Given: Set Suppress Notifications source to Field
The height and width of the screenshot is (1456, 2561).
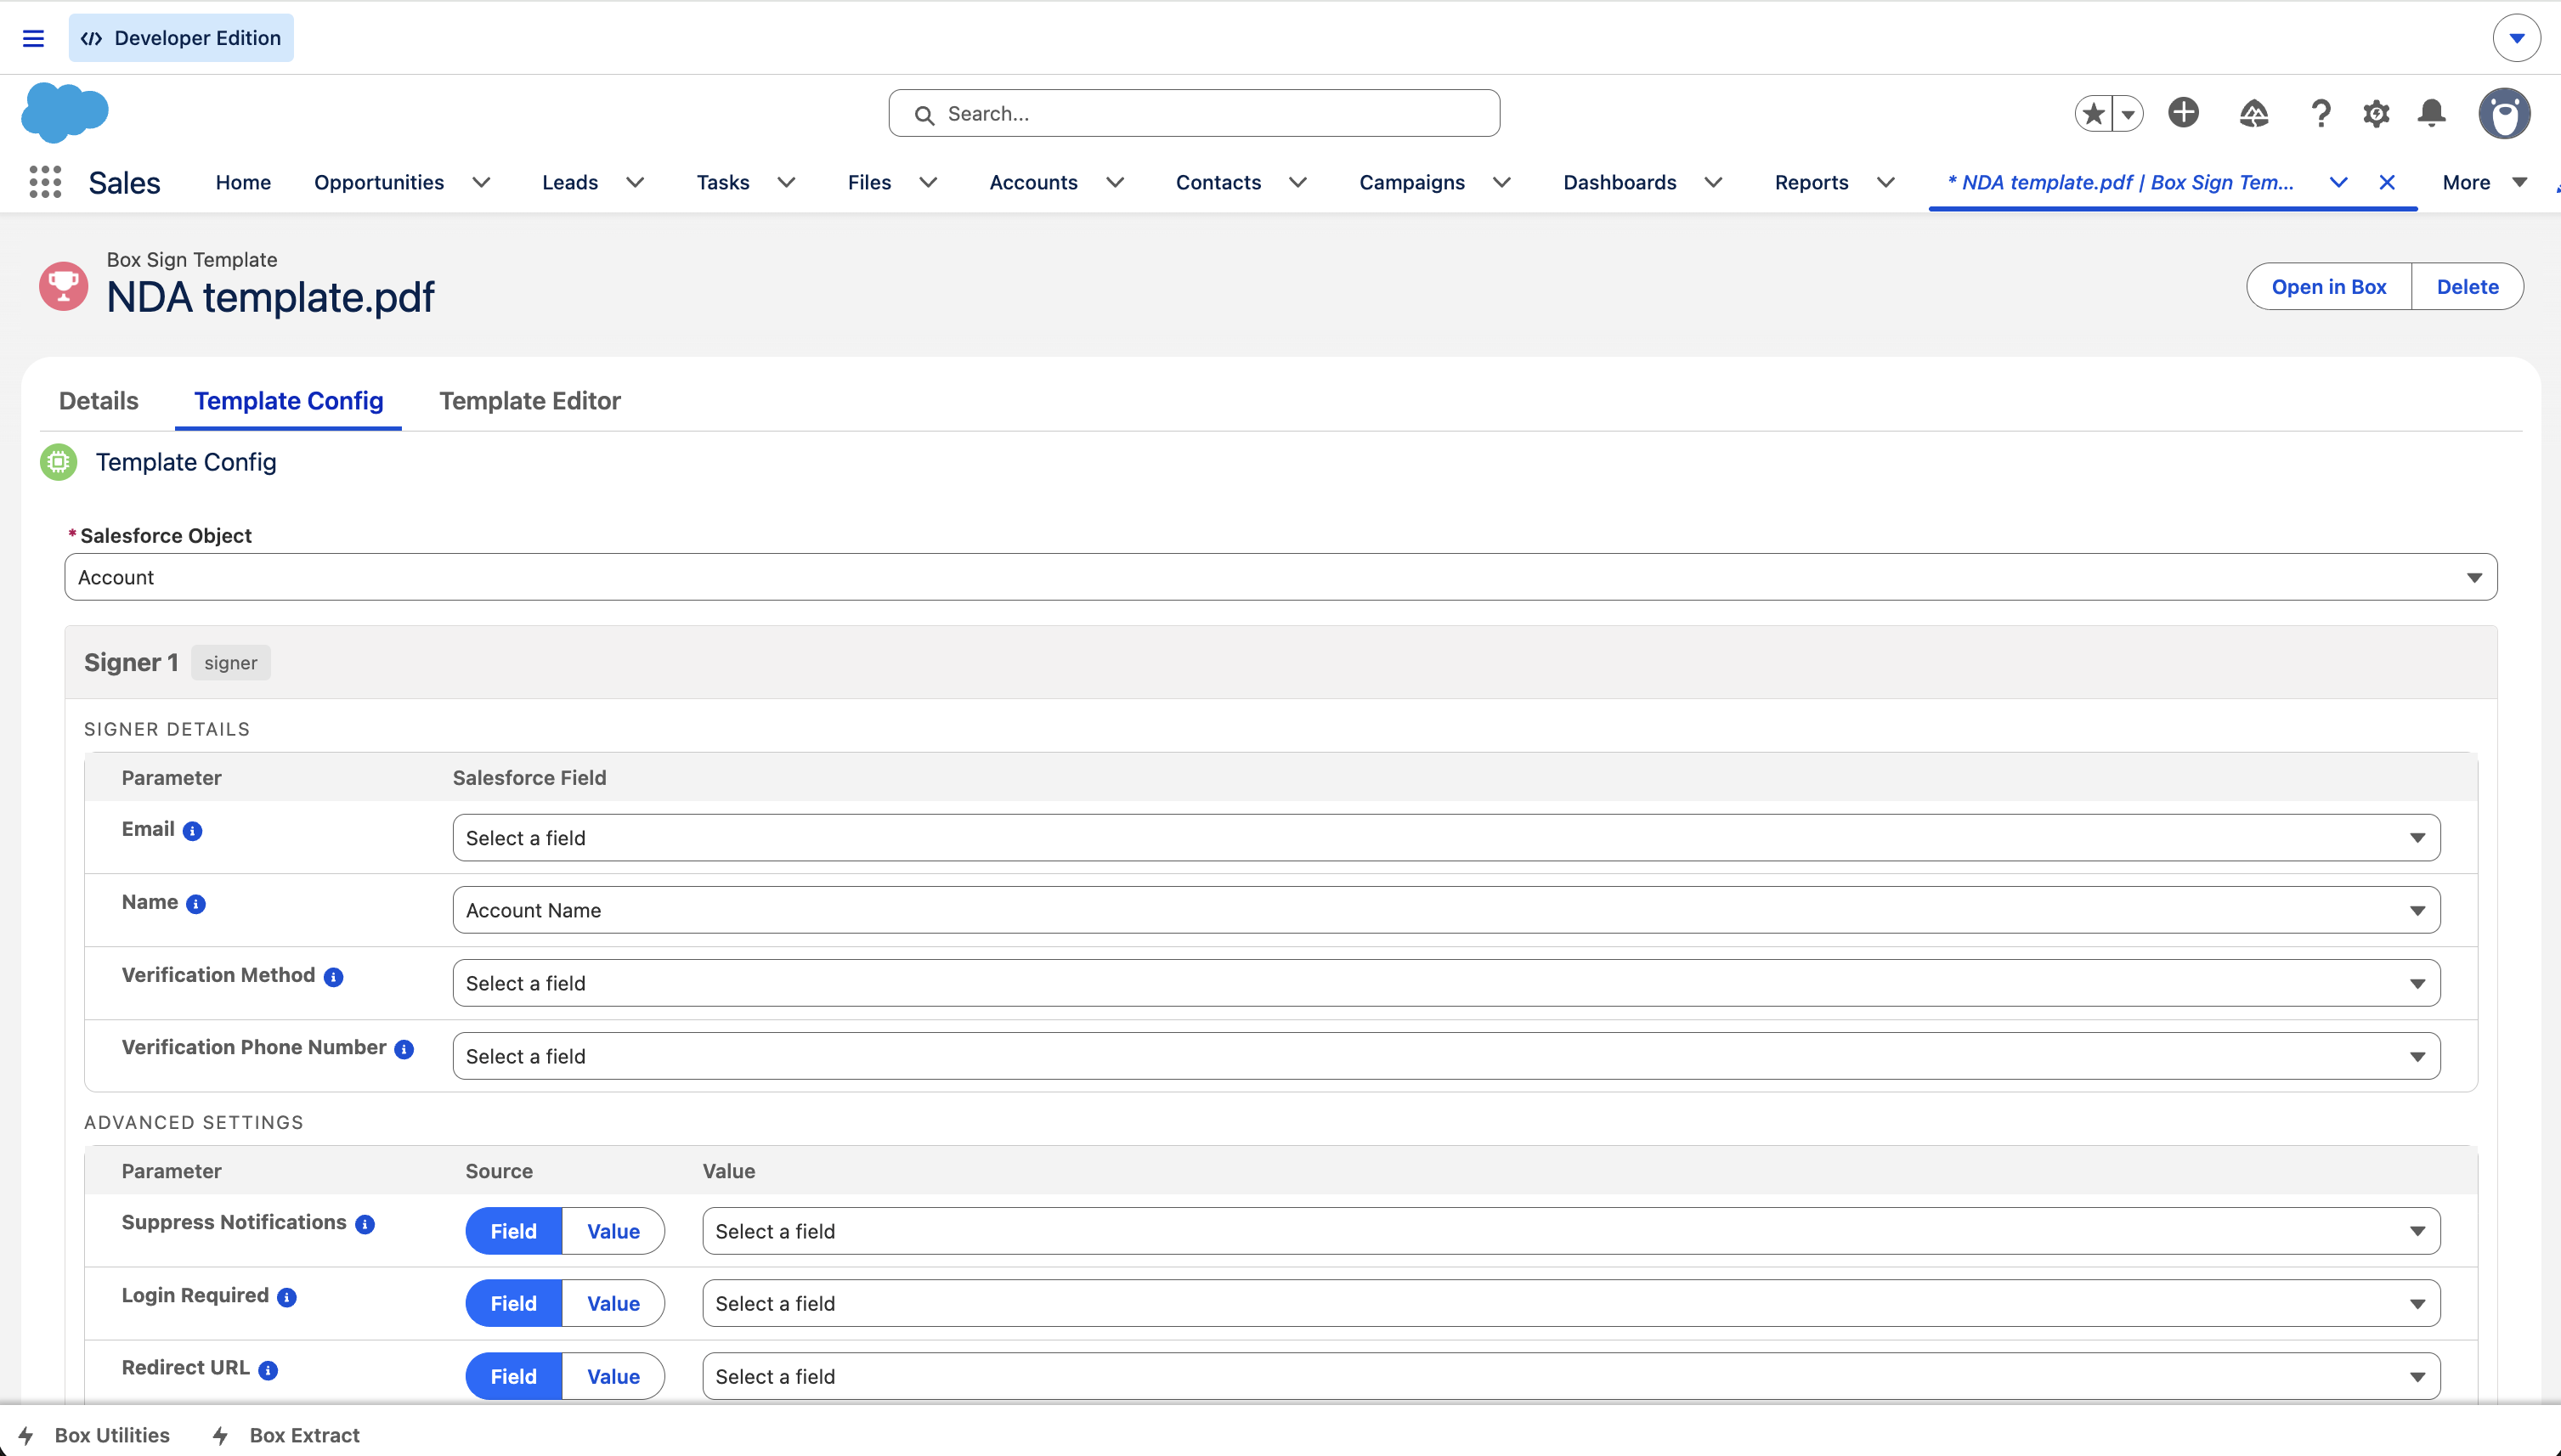Looking at the screenshot, I should click(514, 1231).
